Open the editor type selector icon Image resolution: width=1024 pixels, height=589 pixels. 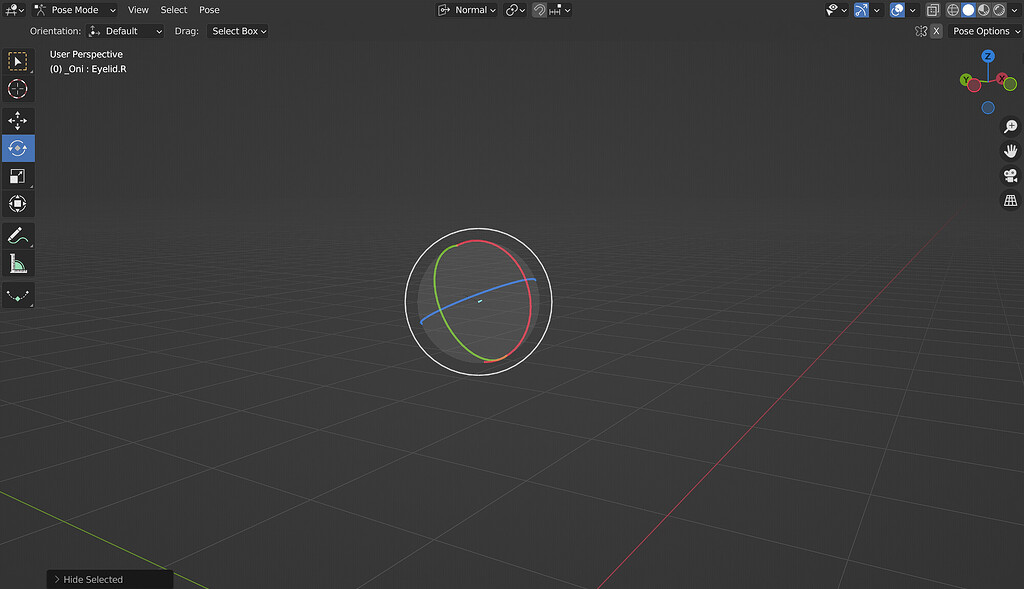tap(14, 10)
